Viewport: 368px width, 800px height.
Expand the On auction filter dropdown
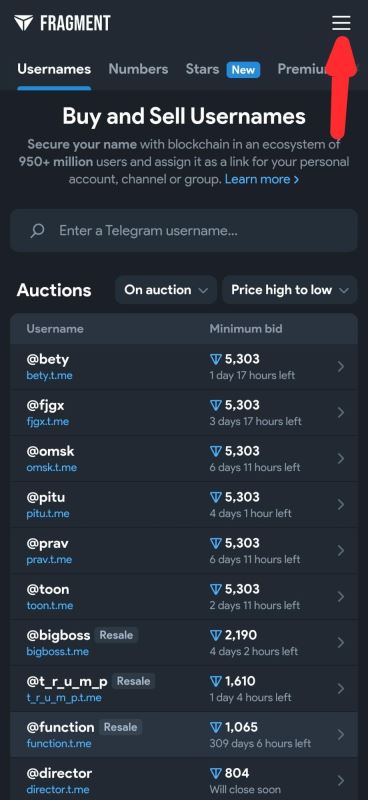[x=166, y=290]
